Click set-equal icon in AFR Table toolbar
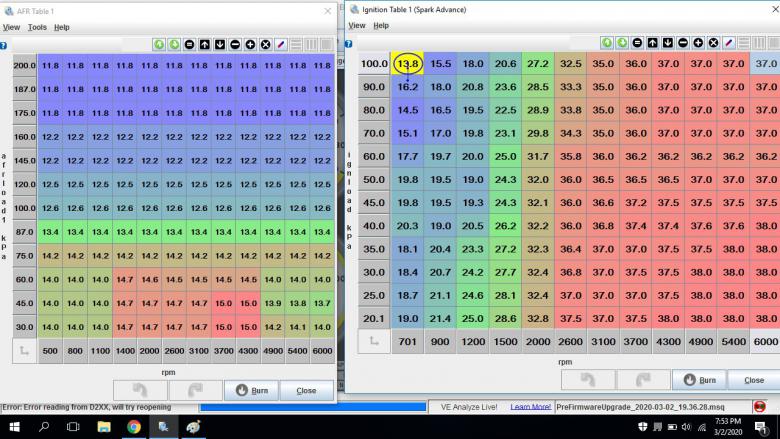Screen dimensions: 780x439 (x=189, y=44)
